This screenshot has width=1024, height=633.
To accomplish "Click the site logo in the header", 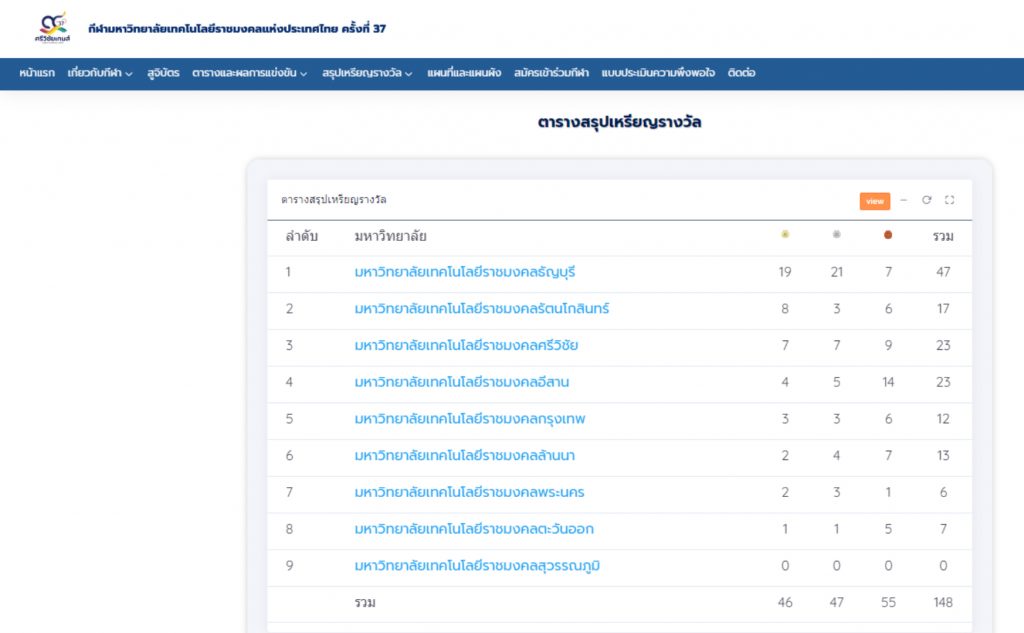I will pyautogui.click(x=50, y=27).
